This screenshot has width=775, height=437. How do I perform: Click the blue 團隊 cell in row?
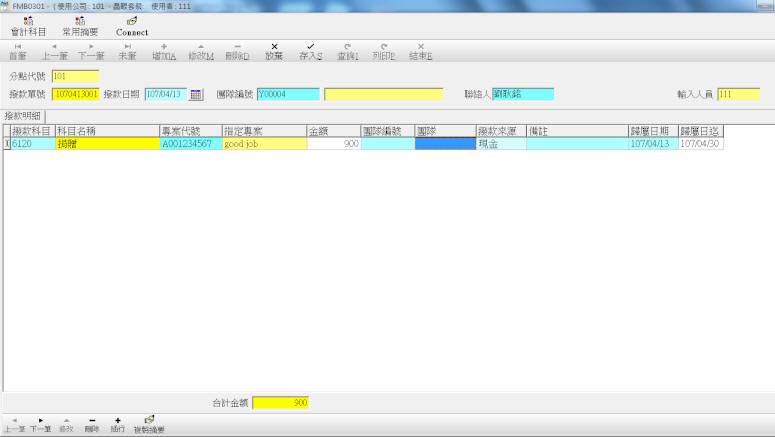click(x=444, y=144)
